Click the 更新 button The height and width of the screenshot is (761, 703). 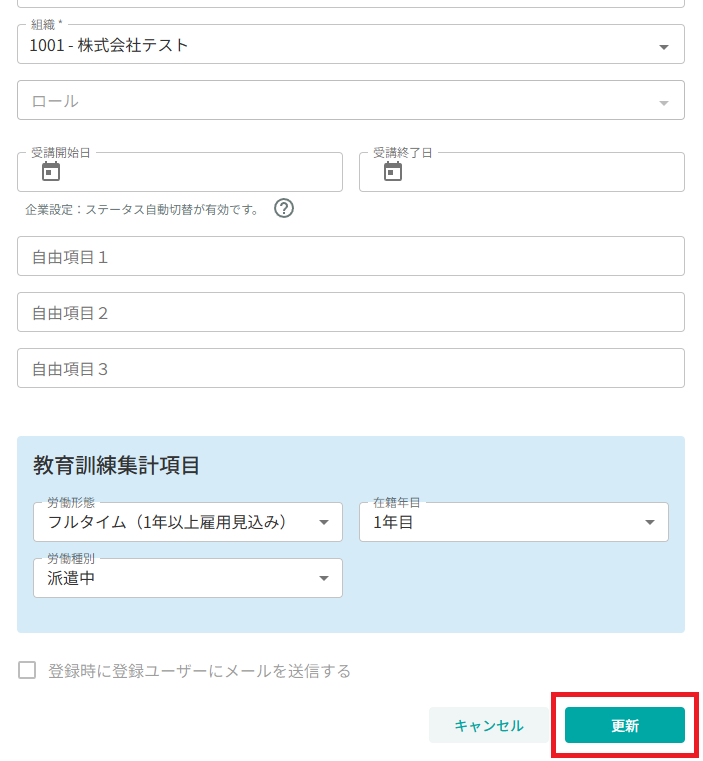[x=624, y=725]
